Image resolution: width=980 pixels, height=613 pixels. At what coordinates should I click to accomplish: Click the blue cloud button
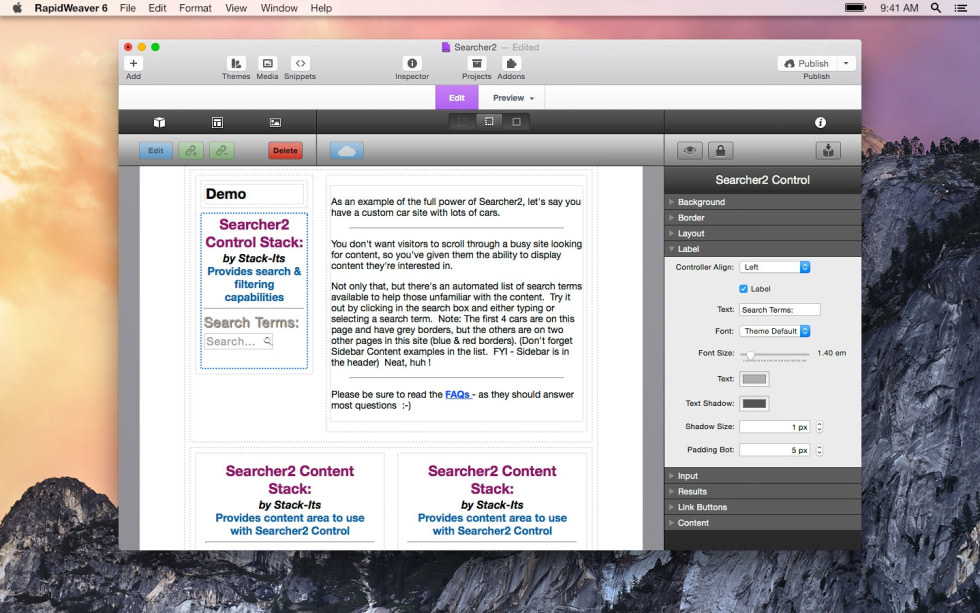[x=347, y=151]
